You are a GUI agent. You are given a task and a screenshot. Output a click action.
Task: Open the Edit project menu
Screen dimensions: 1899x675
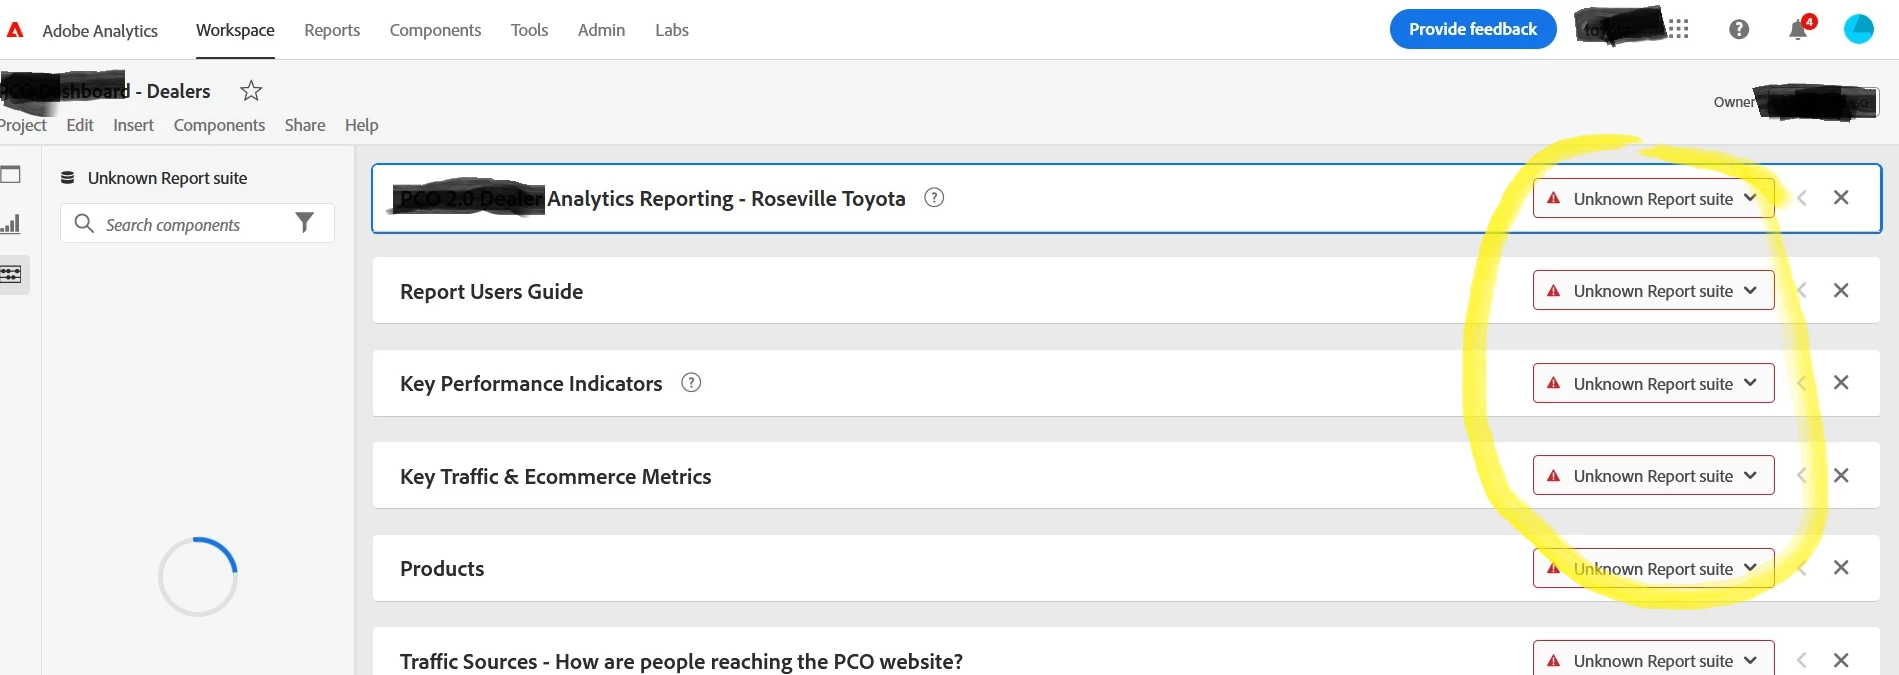pos(80,125)
